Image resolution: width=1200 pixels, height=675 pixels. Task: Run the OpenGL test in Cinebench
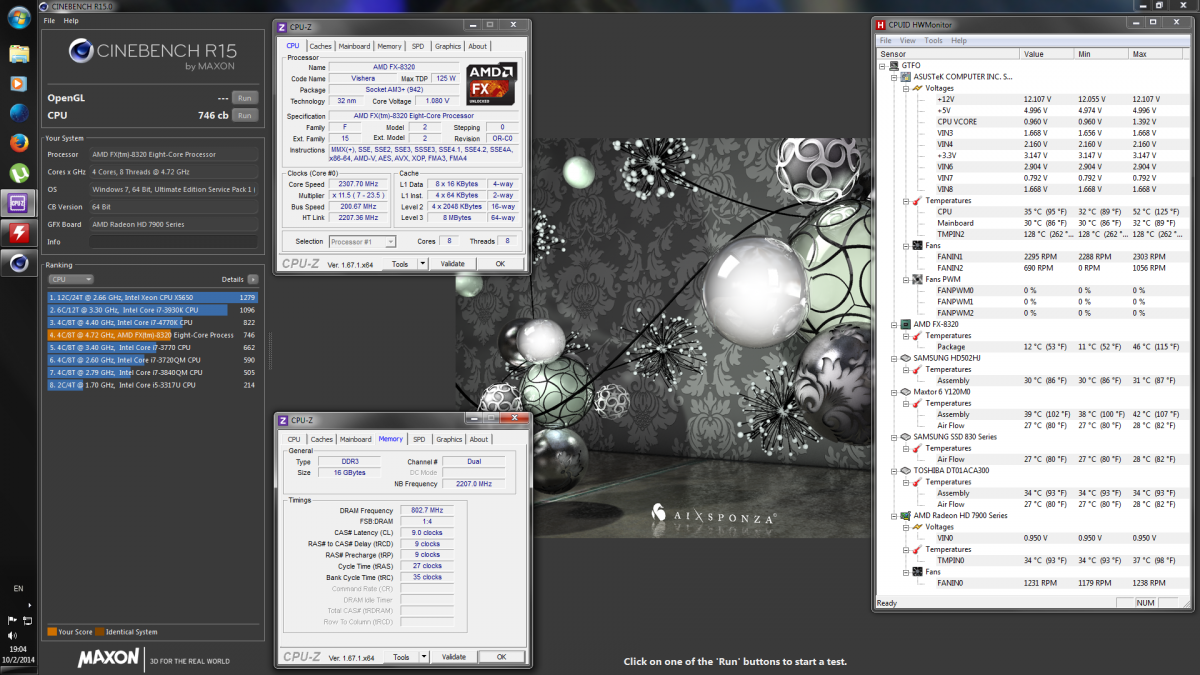click(x=244, y=98)
